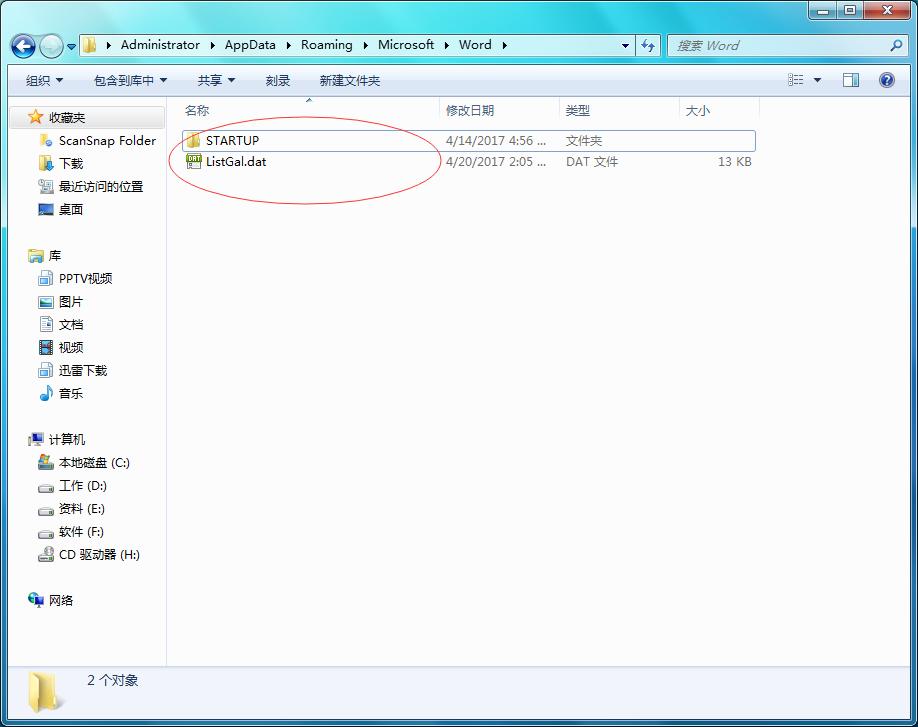Select the ListGal.dat file icon
The image size is (918, 727).
coord(193,162)
